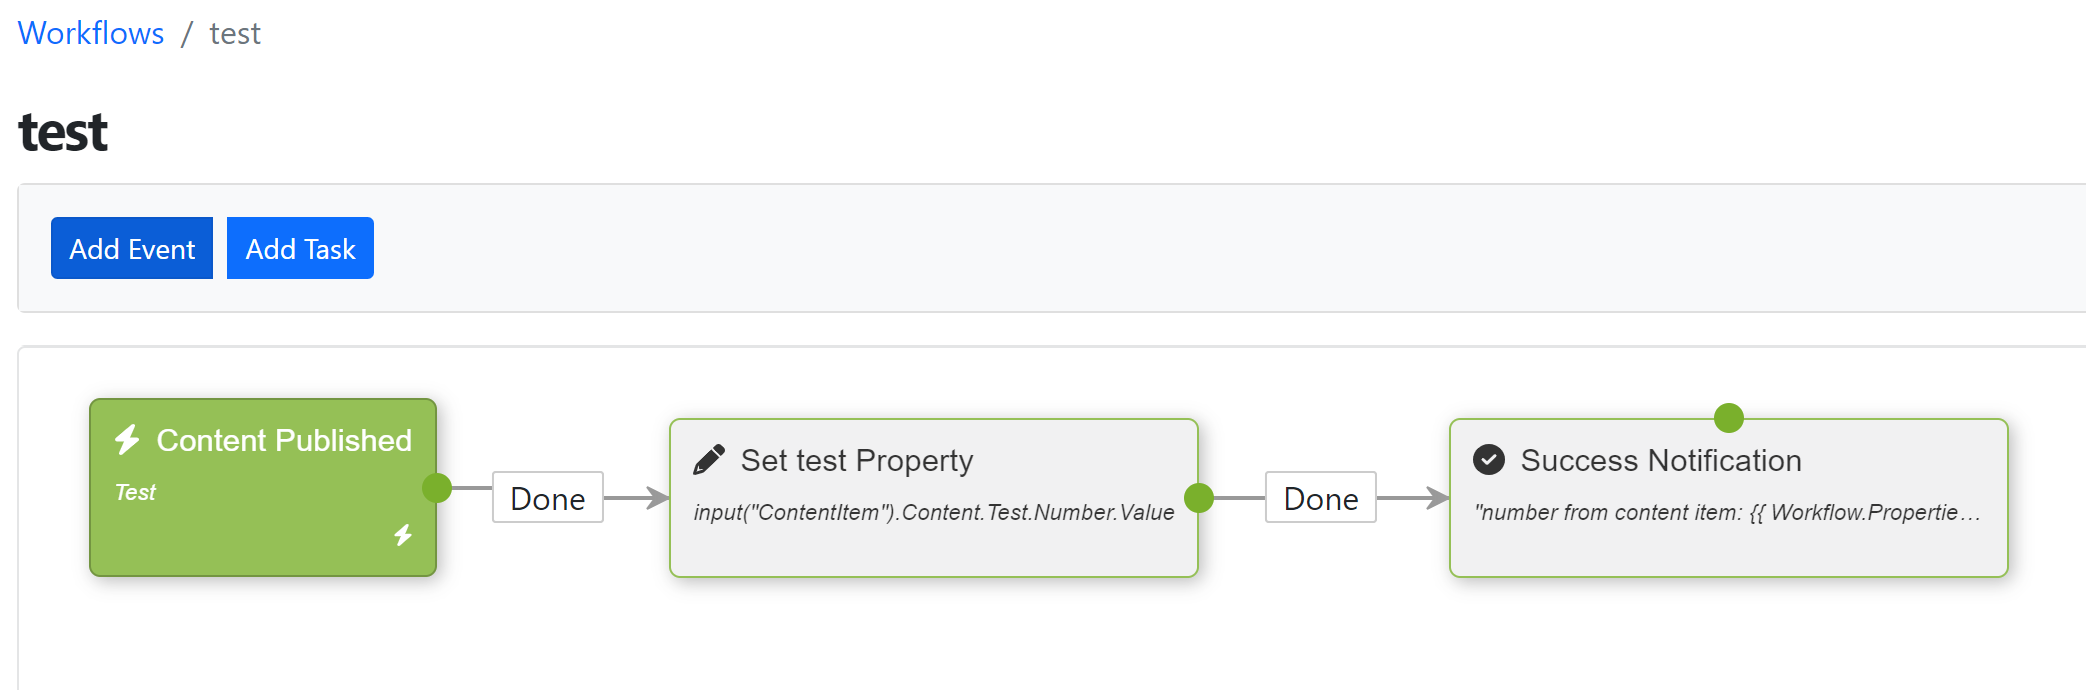
Task: Click the lightning bolt icon on Content Published
Action: coord(126,438)
